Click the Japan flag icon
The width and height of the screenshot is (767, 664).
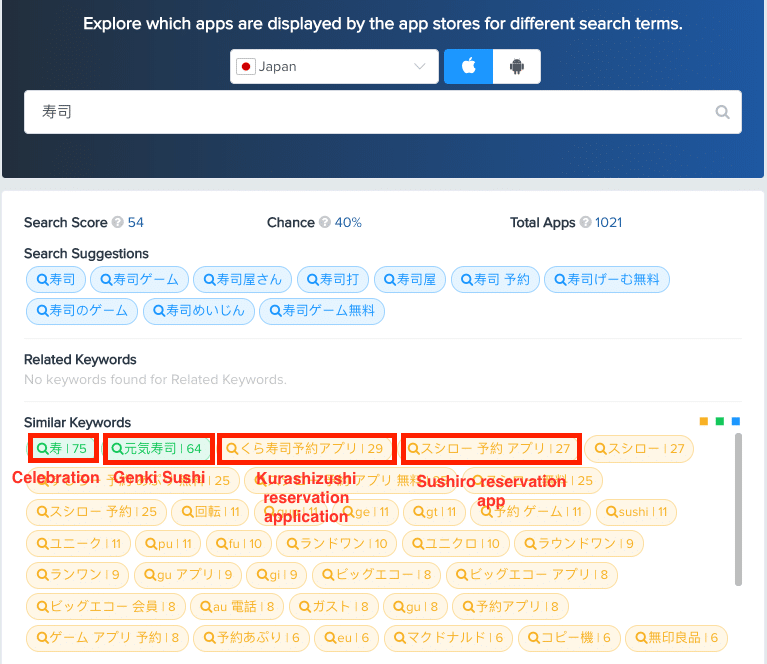pyautogui.click(x=246, y=66)
